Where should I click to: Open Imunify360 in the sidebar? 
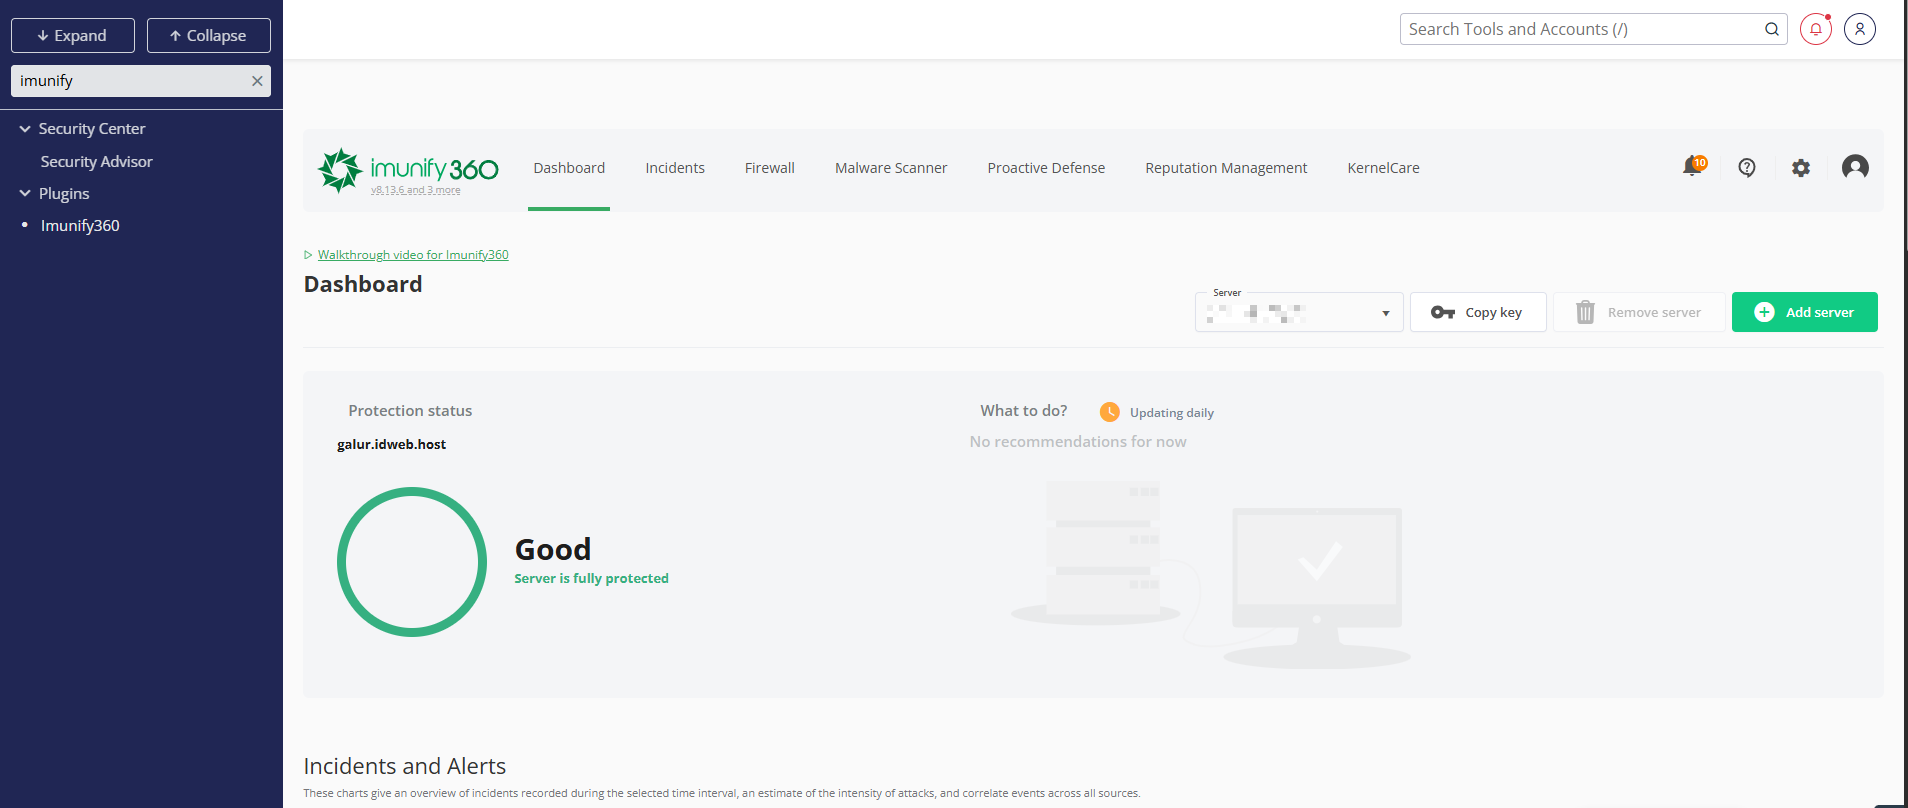pyautogui.click(x=80, y=226)
